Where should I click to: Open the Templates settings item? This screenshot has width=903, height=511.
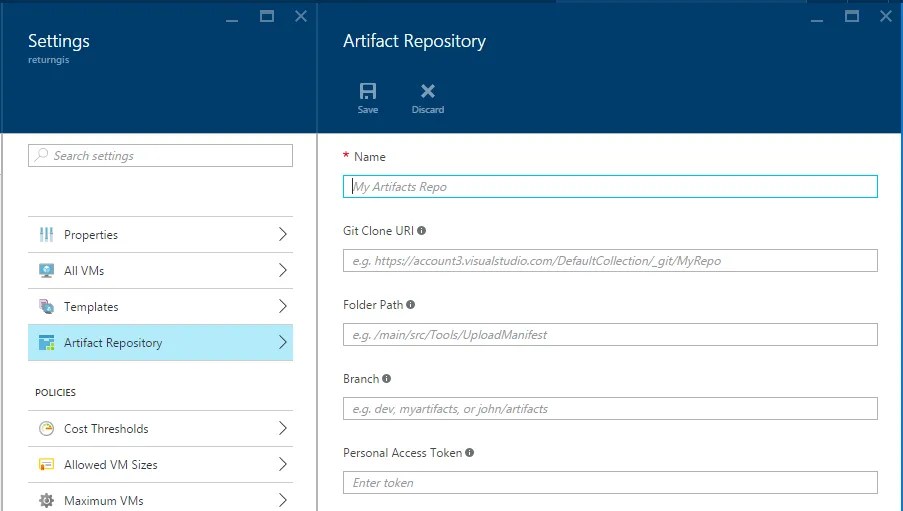point(160,306)
